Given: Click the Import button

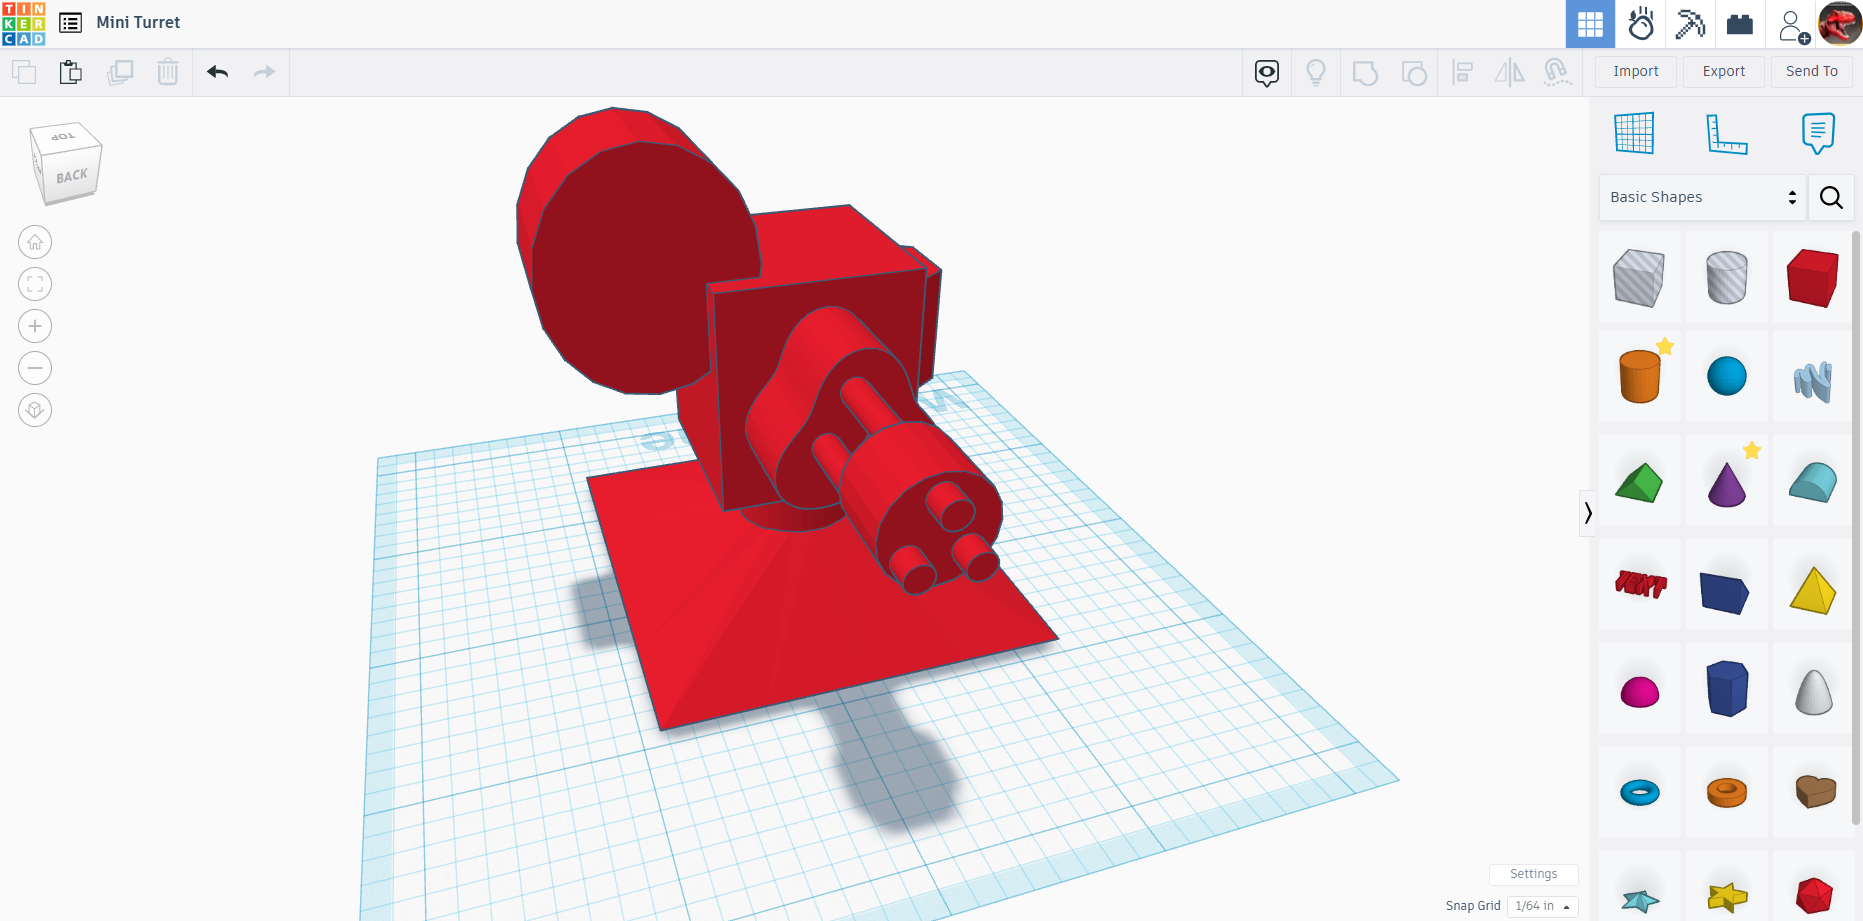Looking at the screenshot, I should [x=1635, y=71].
